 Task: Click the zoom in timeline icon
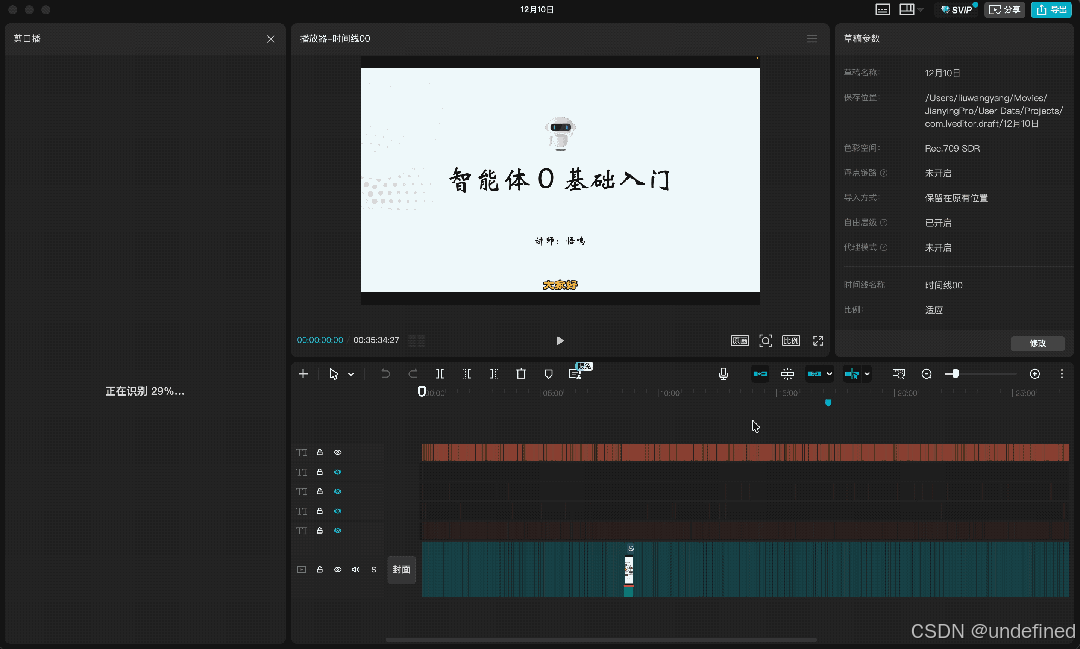1035,373
